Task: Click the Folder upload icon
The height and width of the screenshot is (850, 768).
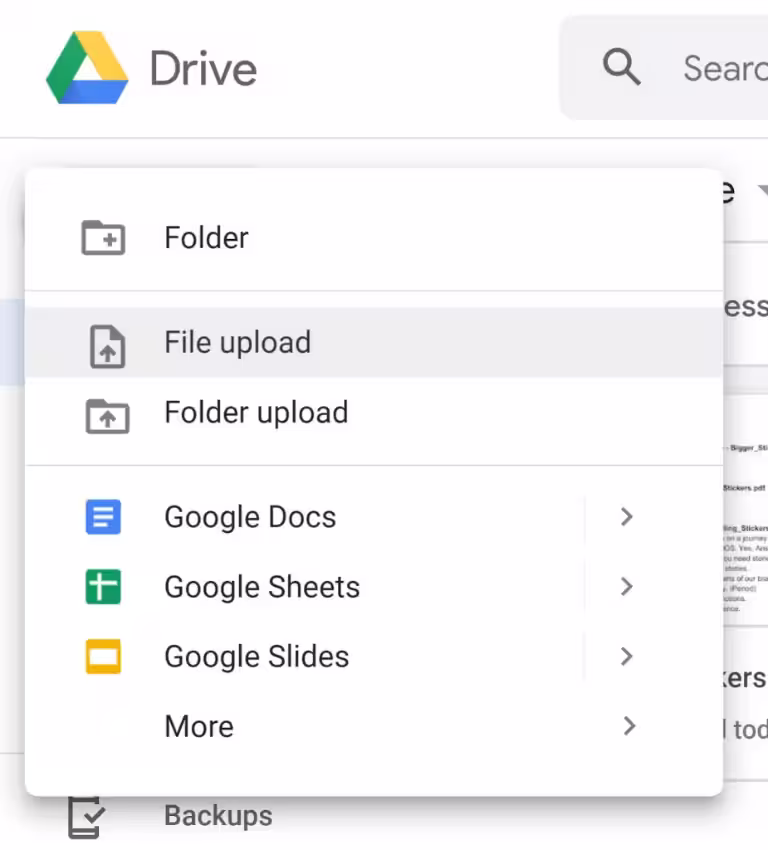Action: coord(106,413)
